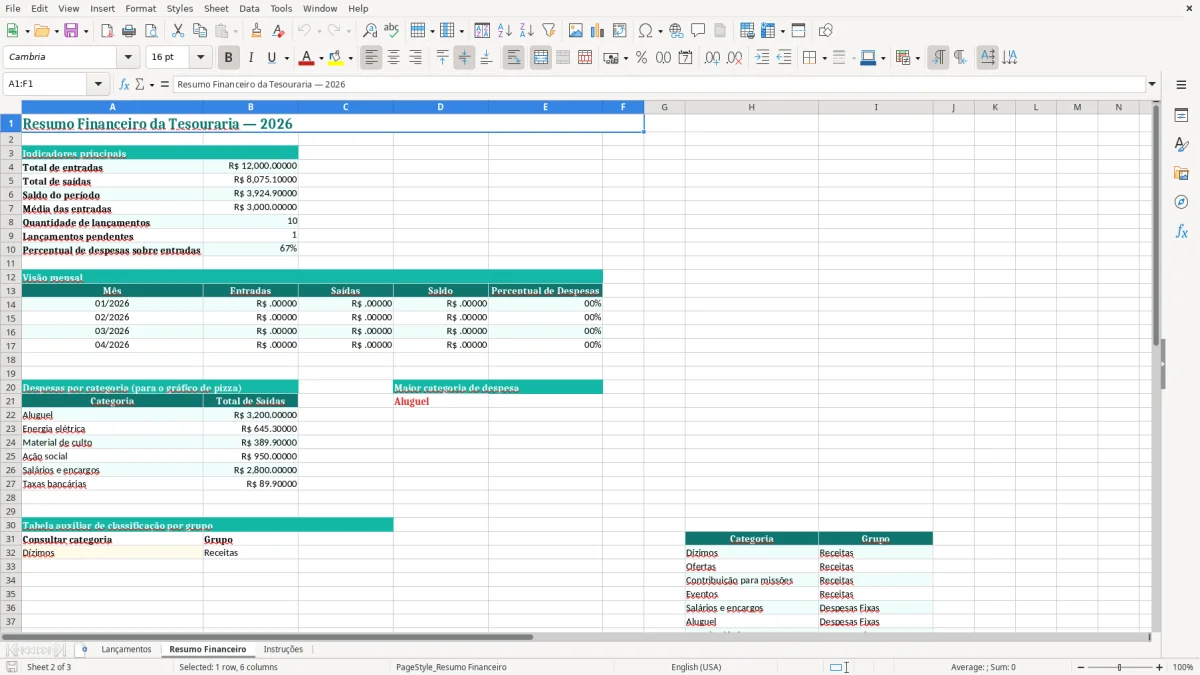Toggle Wrap Text button
Image resolution: width=1200 pixels, height=675 pixels.
tap(514, 58)
